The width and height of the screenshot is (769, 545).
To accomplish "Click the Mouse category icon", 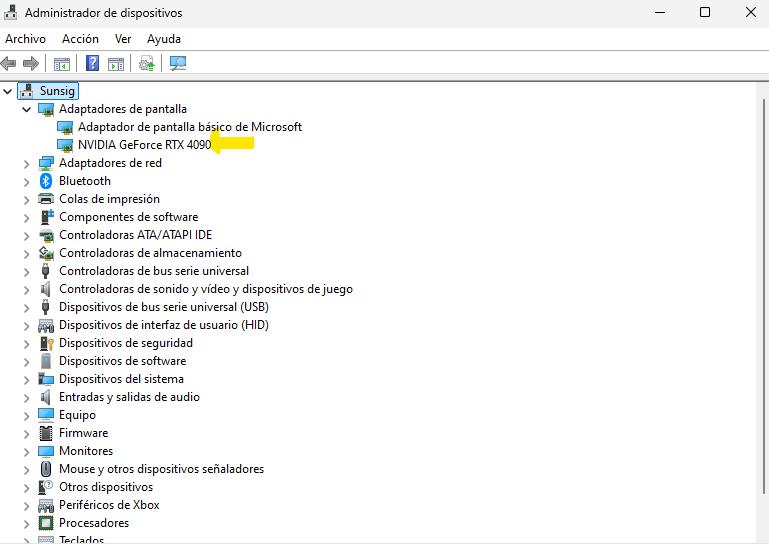I will point(46,469).
